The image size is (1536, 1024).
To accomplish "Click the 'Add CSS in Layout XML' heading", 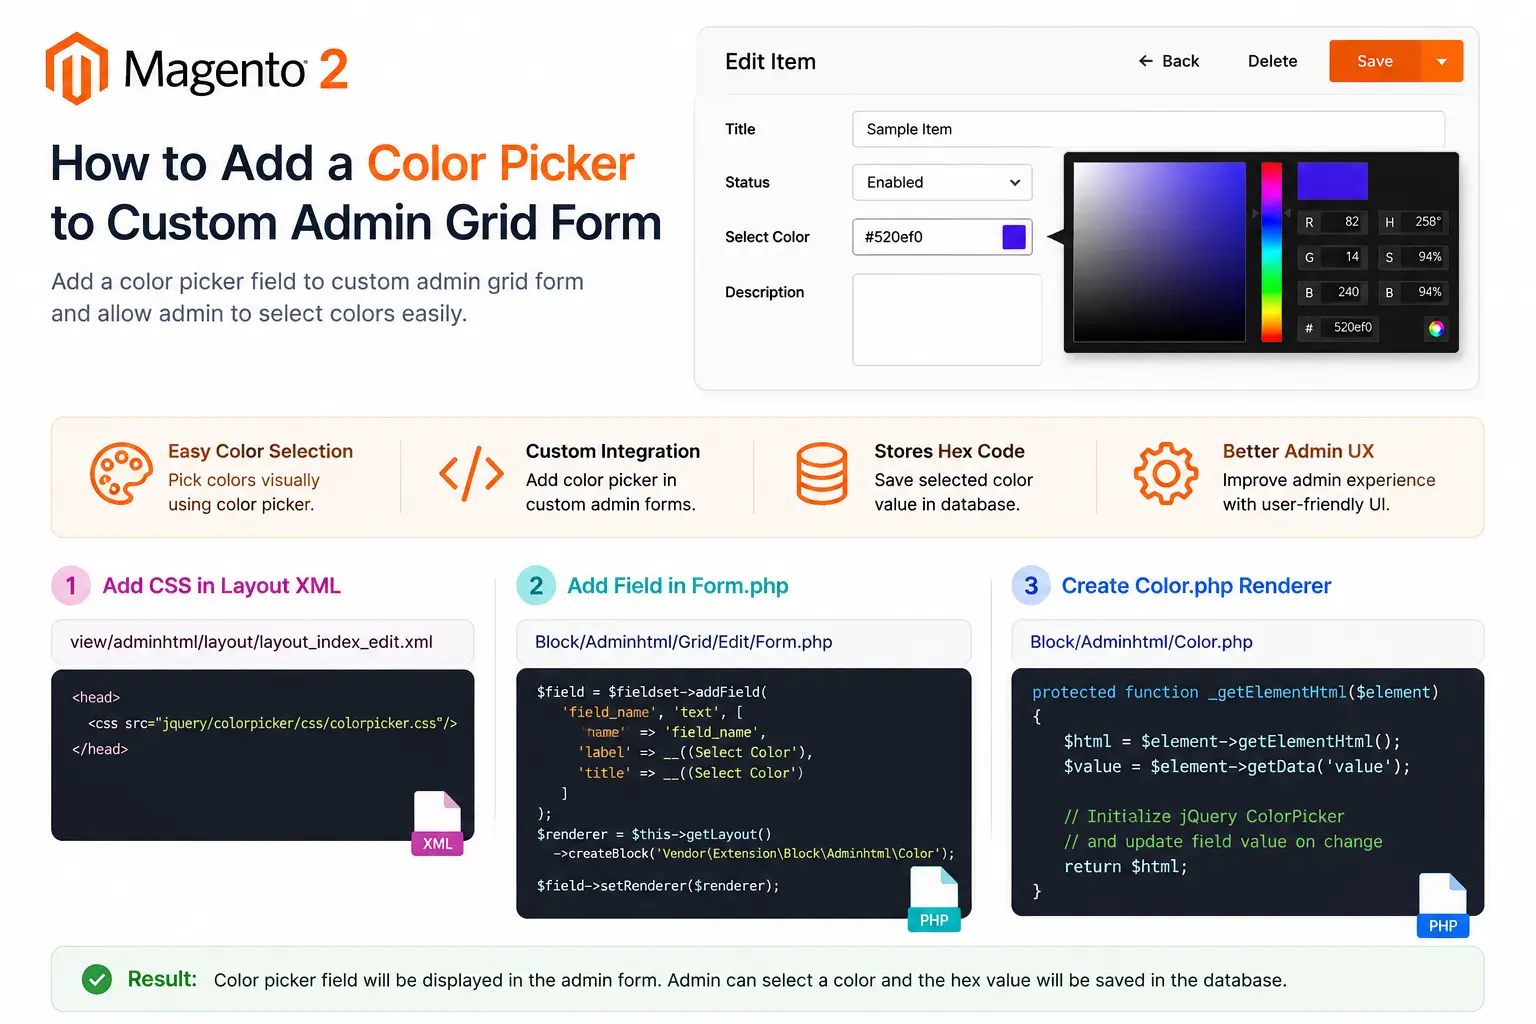I will [222, 586].
